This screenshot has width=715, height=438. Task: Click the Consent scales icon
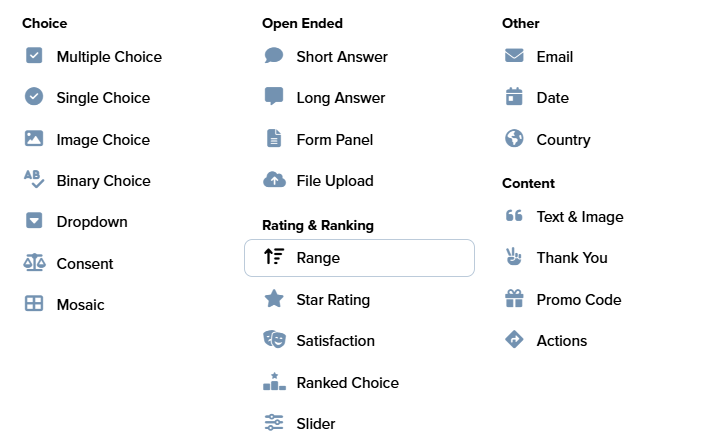coord(34,263)
